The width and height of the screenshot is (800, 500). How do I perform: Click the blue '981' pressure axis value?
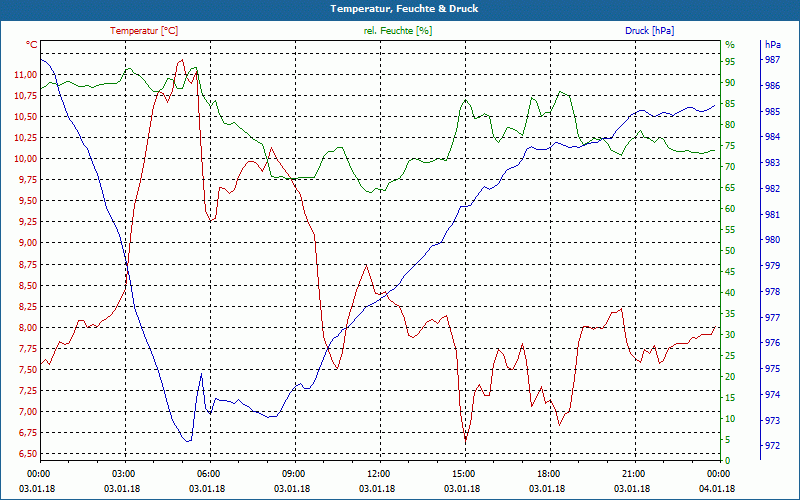click(x=773, y=215)
